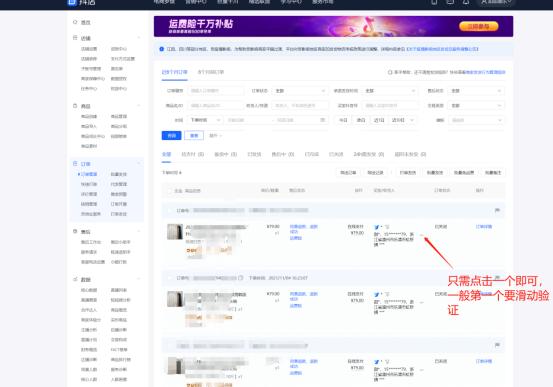Screen dimensions: 553x387
Task: Click the Douyin source icon in the first order row
Action: pyautogui.click(x=377, y=227)
